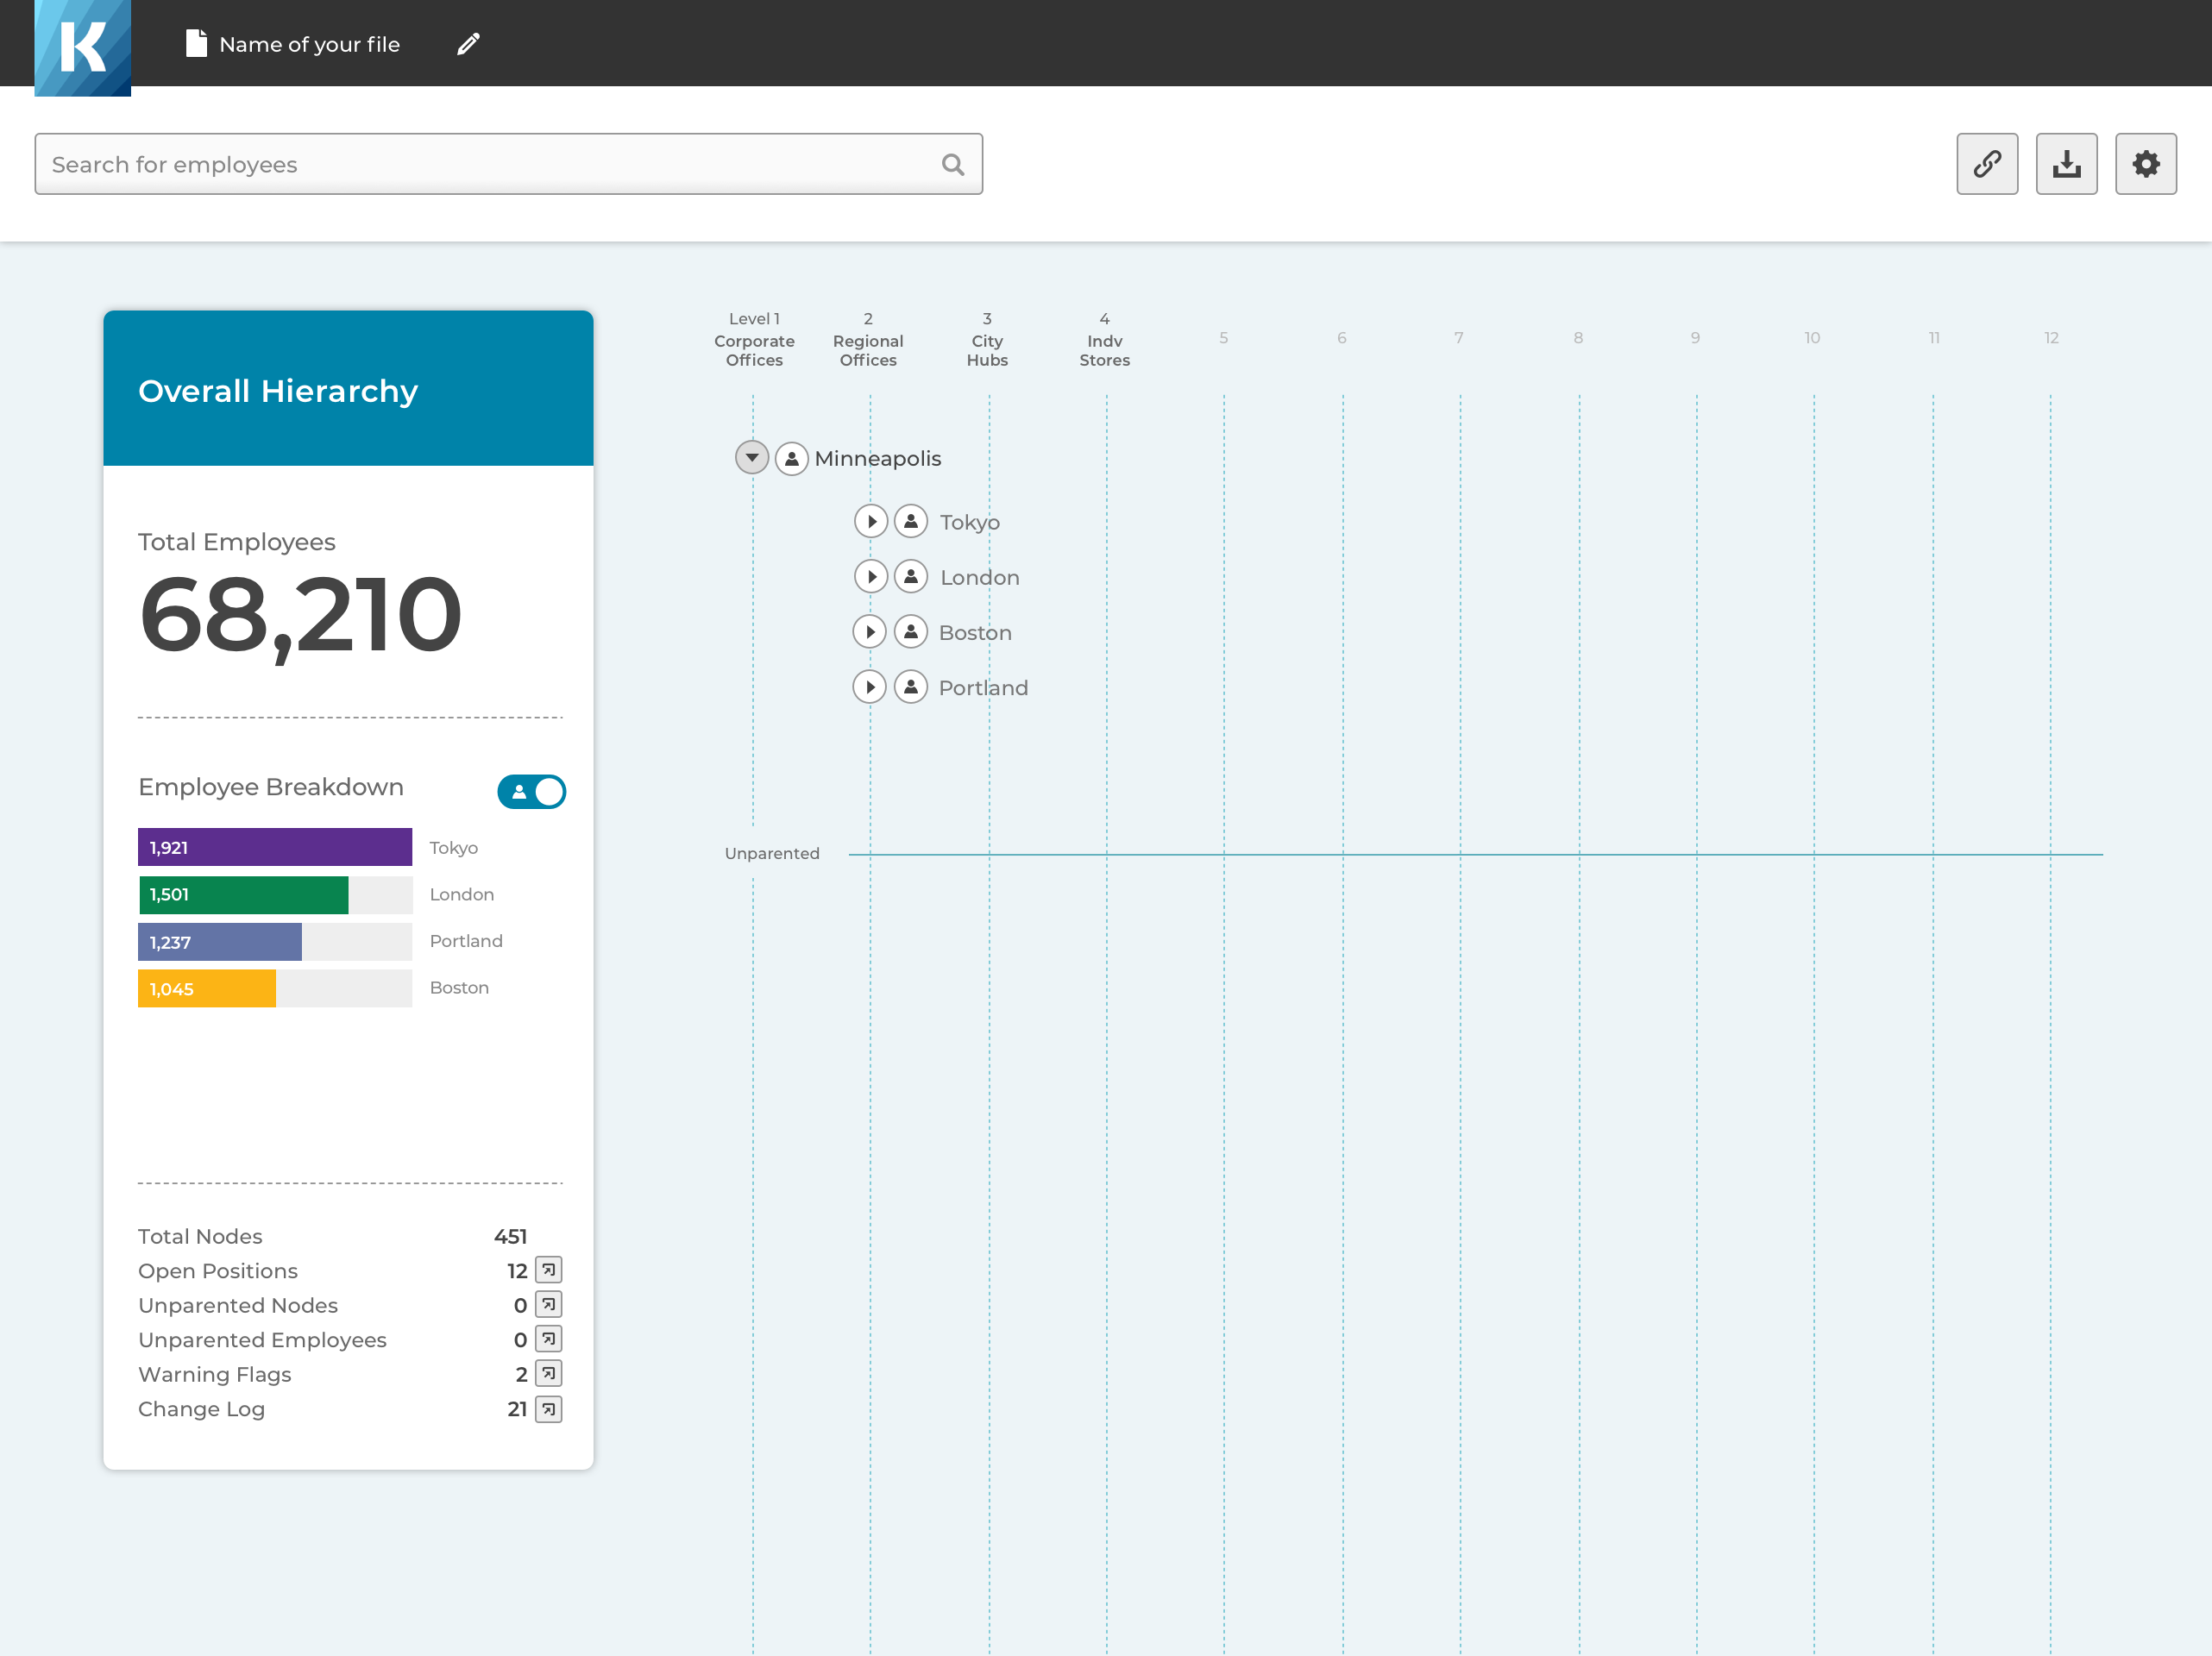Click the Boston node label
This screenshot has width=2212, height=1656.
pyautogui.click(x=974, y=633)
